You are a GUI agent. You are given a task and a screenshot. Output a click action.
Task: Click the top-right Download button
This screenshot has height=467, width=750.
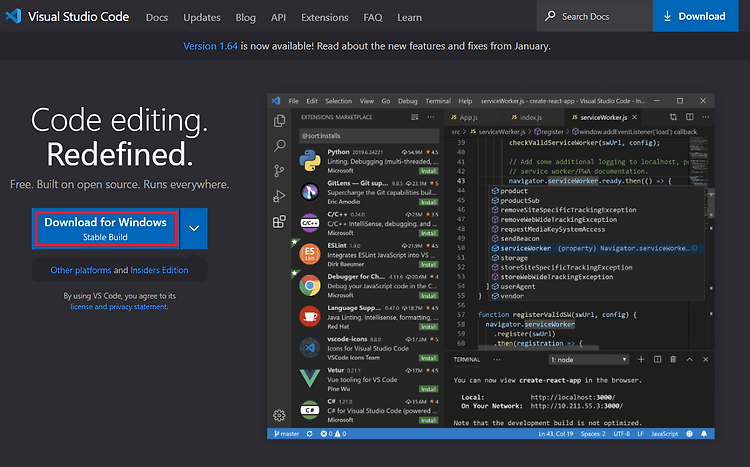pos(695,16)
